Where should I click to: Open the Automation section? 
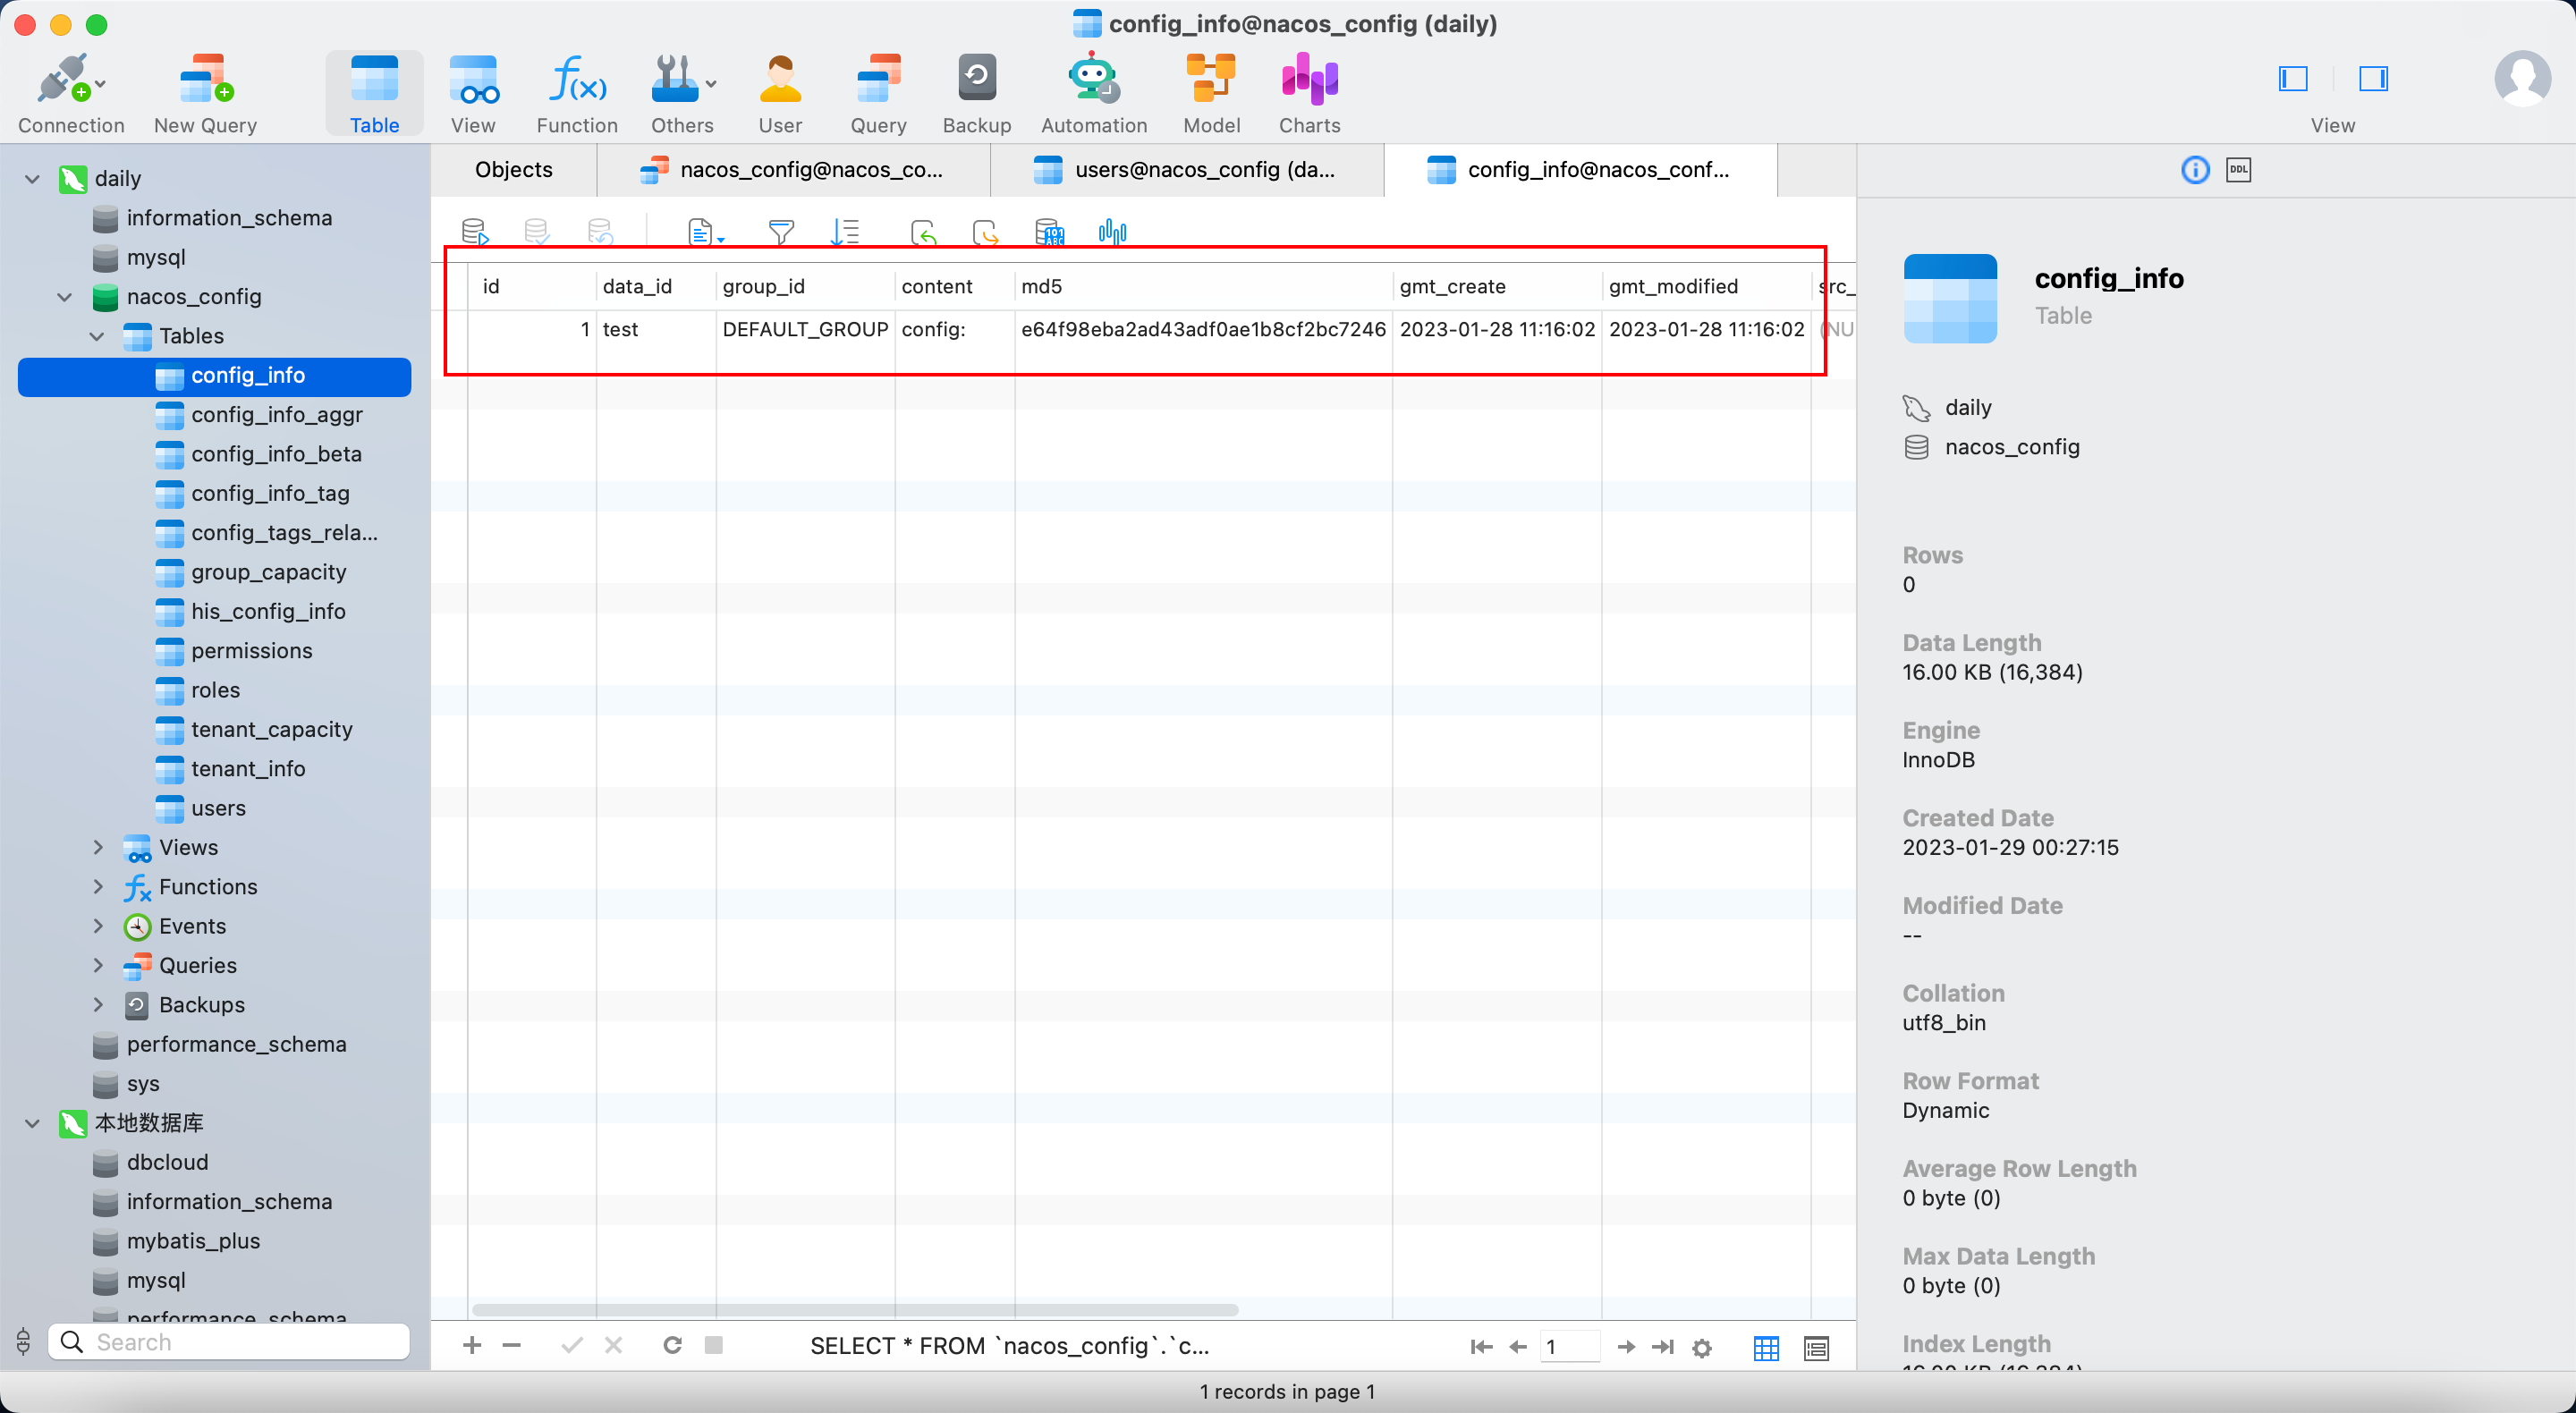pyautogui.click(x=1094, y=93)
